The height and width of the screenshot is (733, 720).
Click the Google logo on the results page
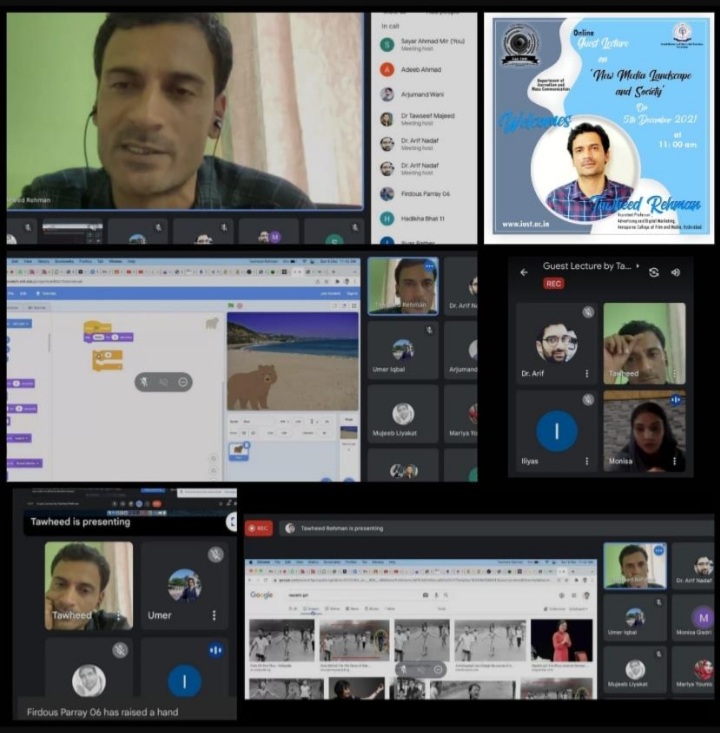[x=262, y=595]
